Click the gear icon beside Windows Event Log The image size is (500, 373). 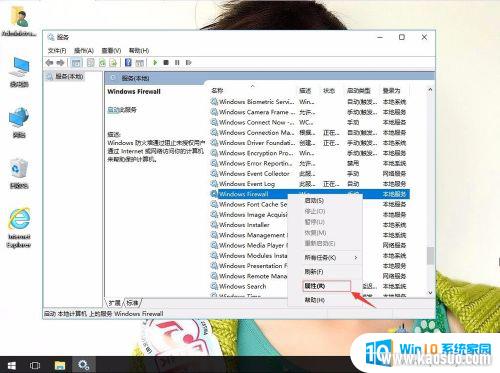(214, 184)
